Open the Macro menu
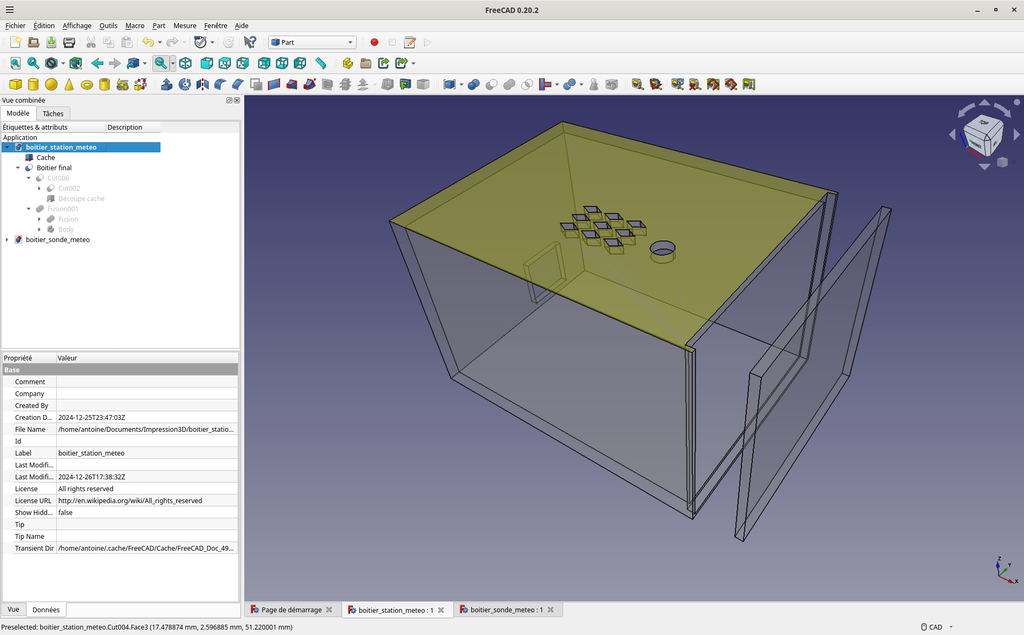Screen dimensions: 1024x635 pyautogui.click(x=134, y=25)
